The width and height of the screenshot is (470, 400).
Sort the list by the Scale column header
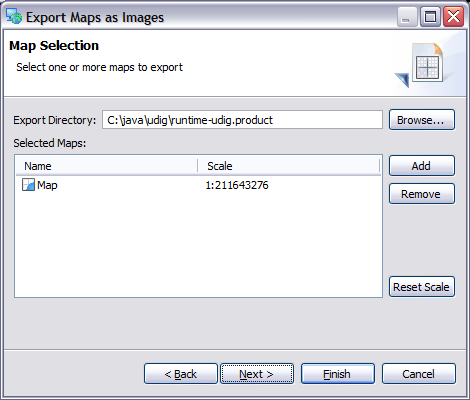point(289,166)
